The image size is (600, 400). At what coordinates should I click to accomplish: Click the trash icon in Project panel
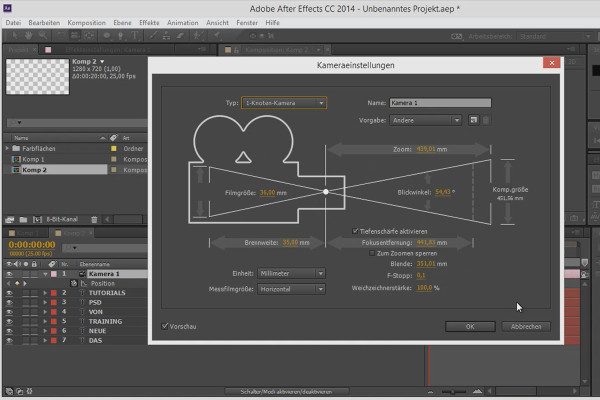94,219
